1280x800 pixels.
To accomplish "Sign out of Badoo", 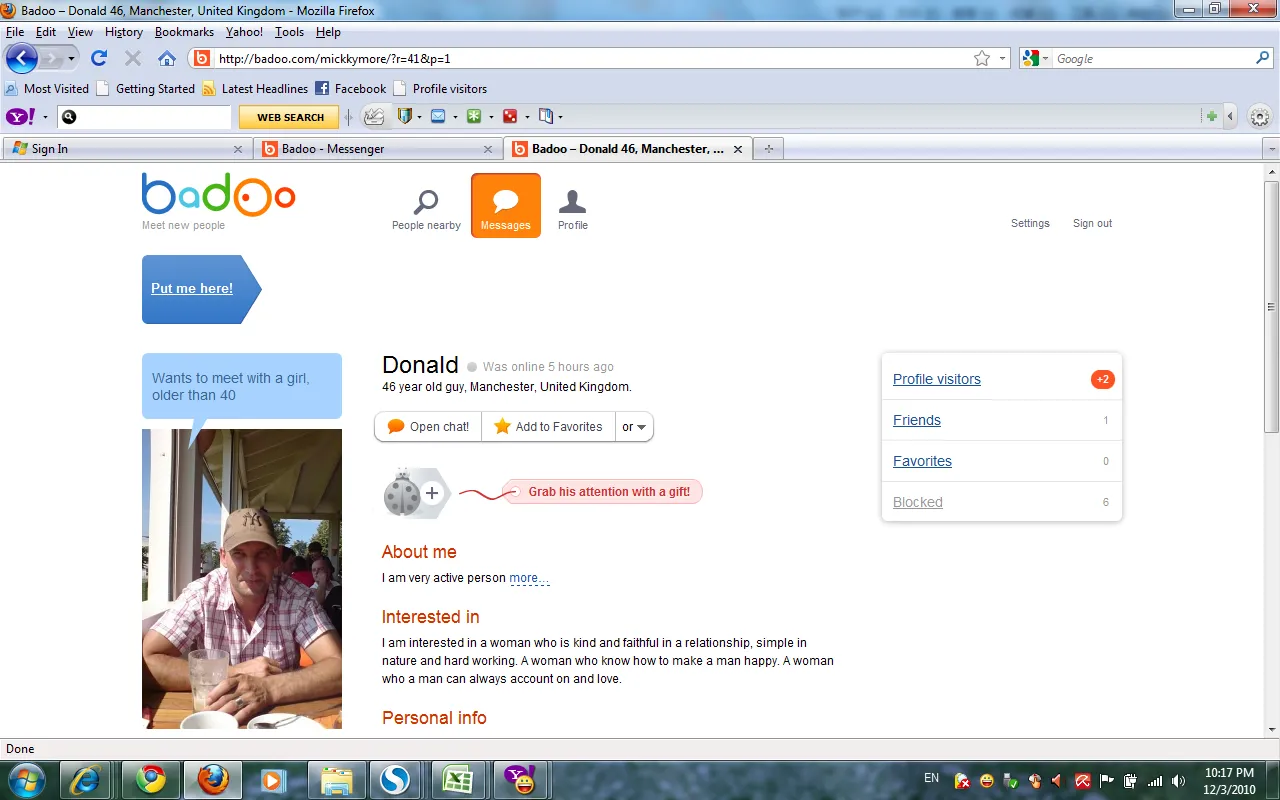I will click(x=1092, y=223).
